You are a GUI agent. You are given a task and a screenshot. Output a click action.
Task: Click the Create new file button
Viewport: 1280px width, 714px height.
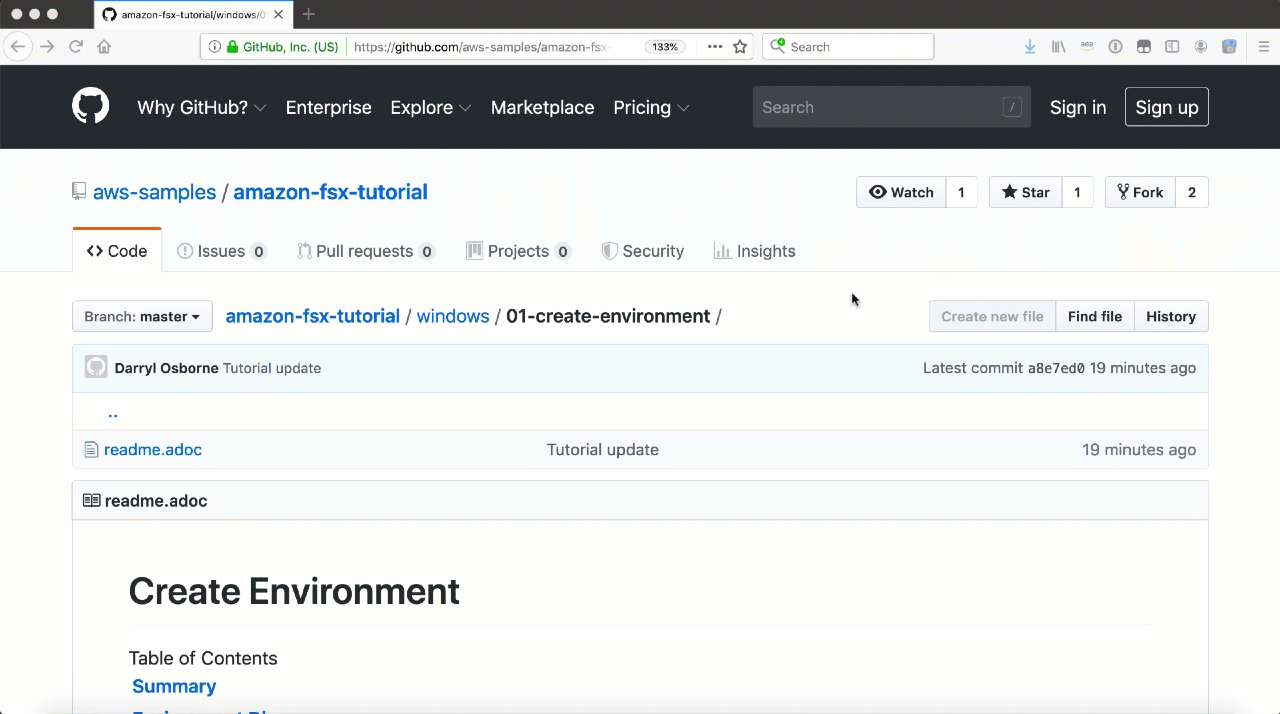coord(992,316)
